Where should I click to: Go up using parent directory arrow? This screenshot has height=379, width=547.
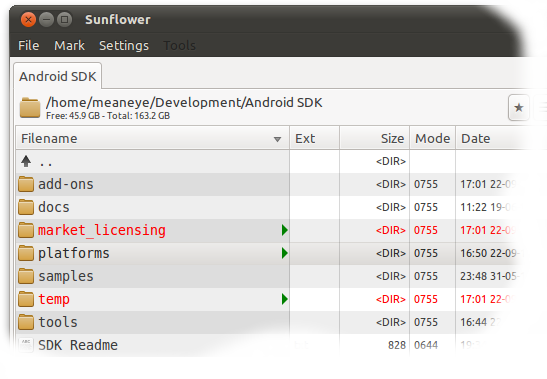tap(26, 162)
